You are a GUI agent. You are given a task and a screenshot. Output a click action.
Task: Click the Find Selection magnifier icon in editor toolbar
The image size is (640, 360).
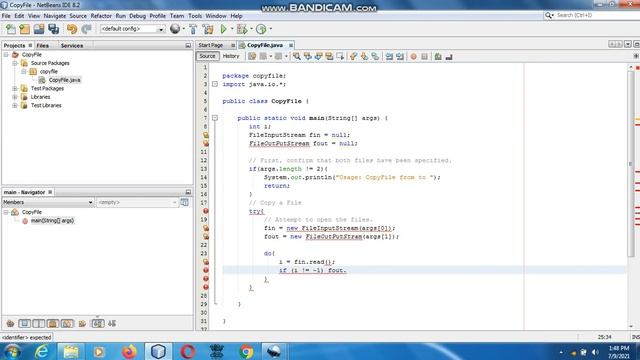point(297,56)
